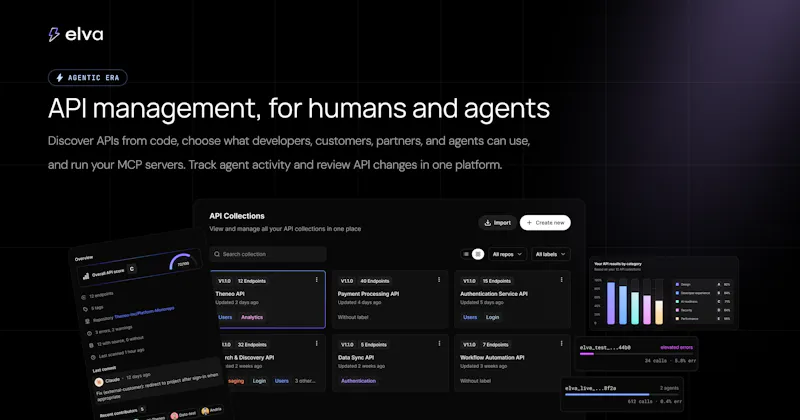
Task: Click the warning icon beside 3 errors
Action: [x=89, y=333]
